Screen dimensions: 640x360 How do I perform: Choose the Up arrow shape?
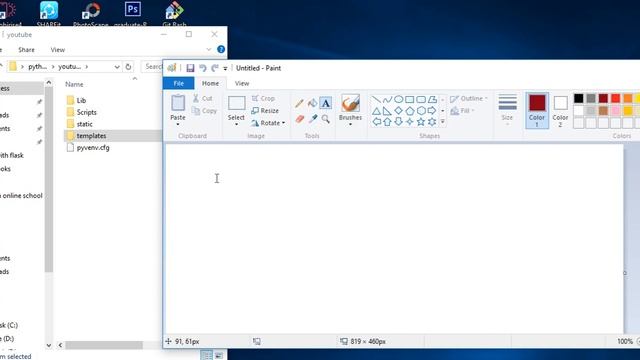pos(387,122)
